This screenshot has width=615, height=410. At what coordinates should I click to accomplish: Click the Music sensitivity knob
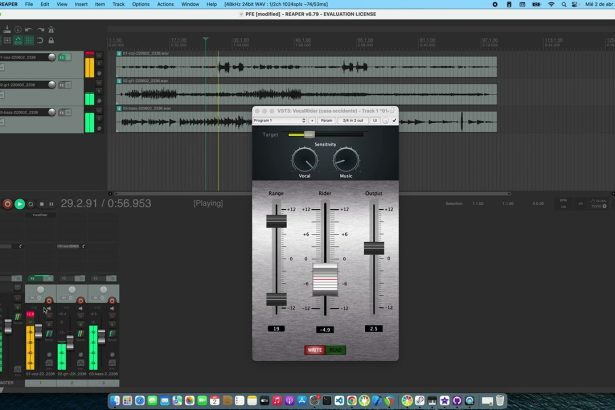pos(346,158)
